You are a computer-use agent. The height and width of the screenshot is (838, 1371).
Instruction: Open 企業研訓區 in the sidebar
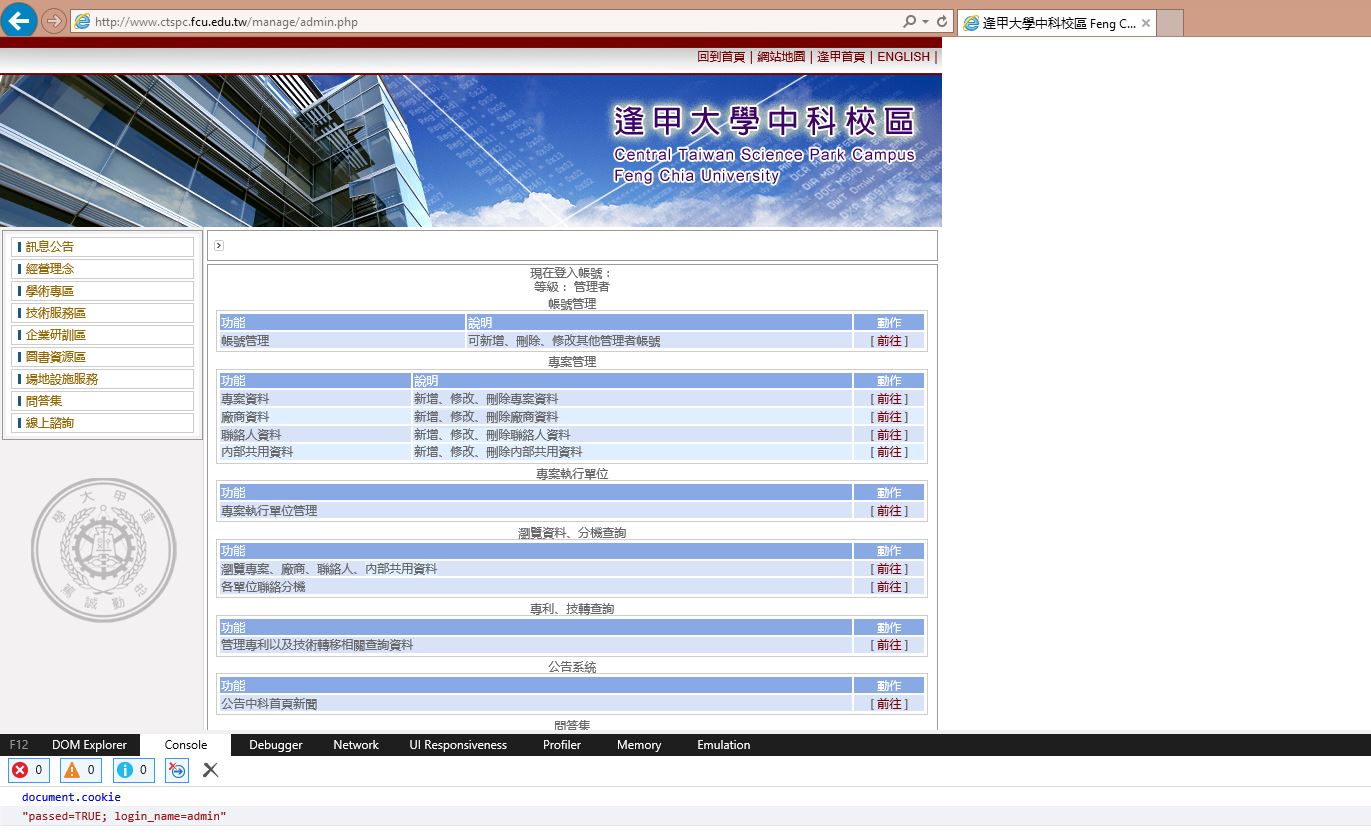pyautogui.click(x=102, y=335)
